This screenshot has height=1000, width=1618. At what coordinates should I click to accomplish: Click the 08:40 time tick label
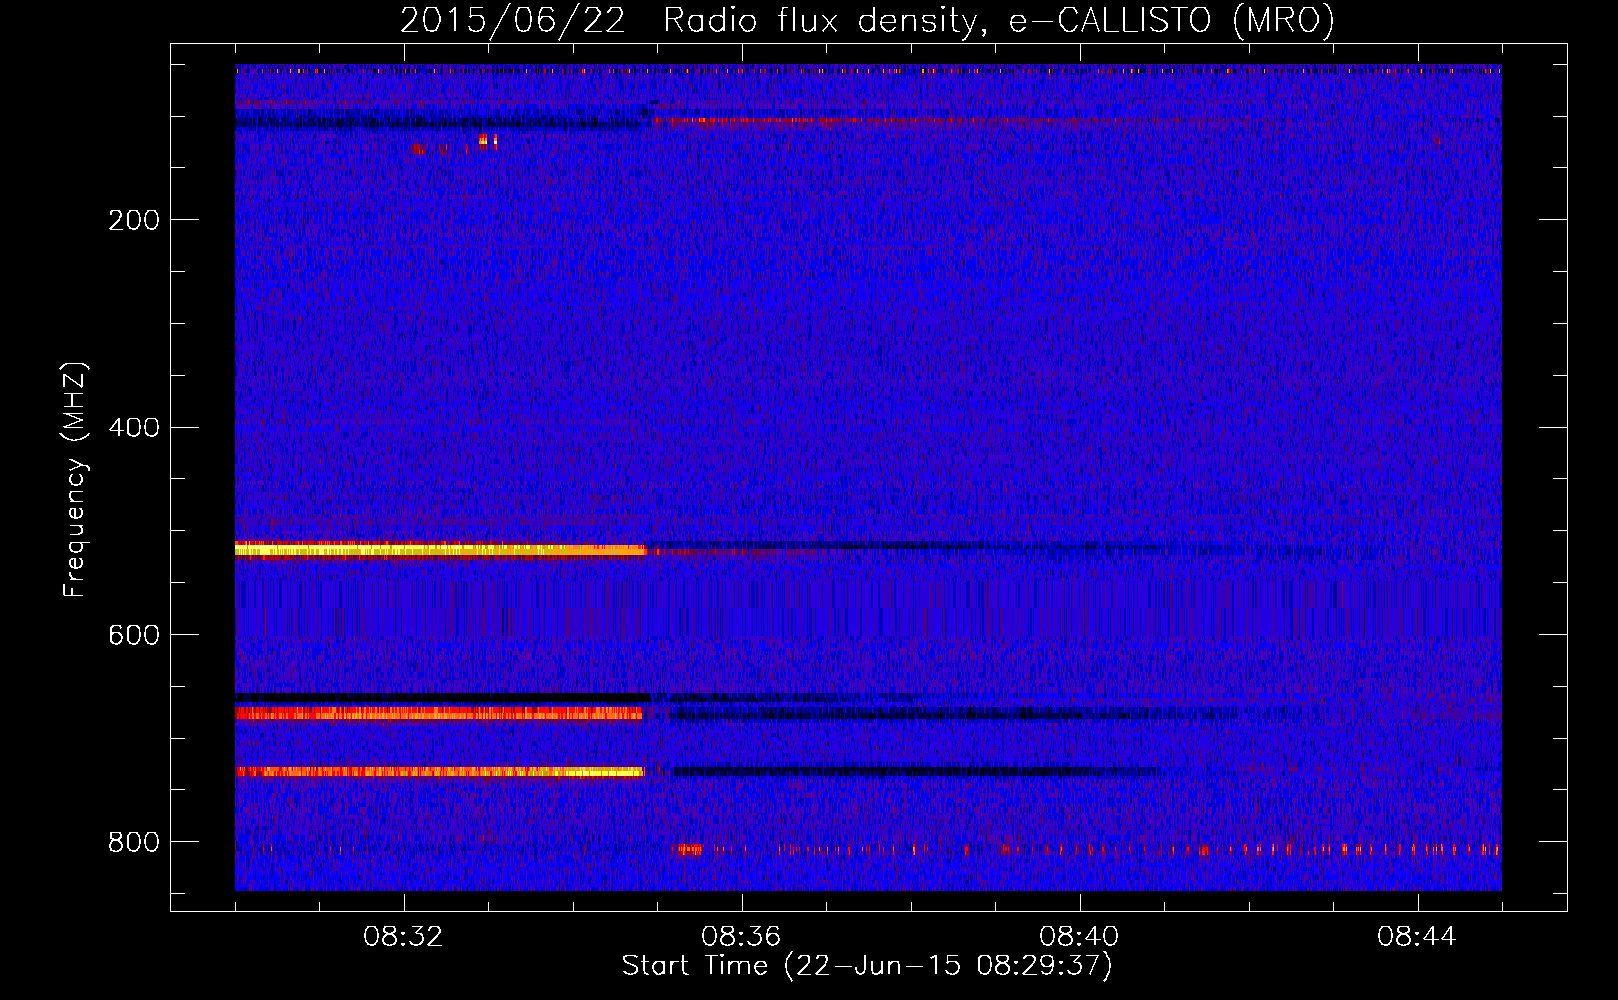[1079, 937]
